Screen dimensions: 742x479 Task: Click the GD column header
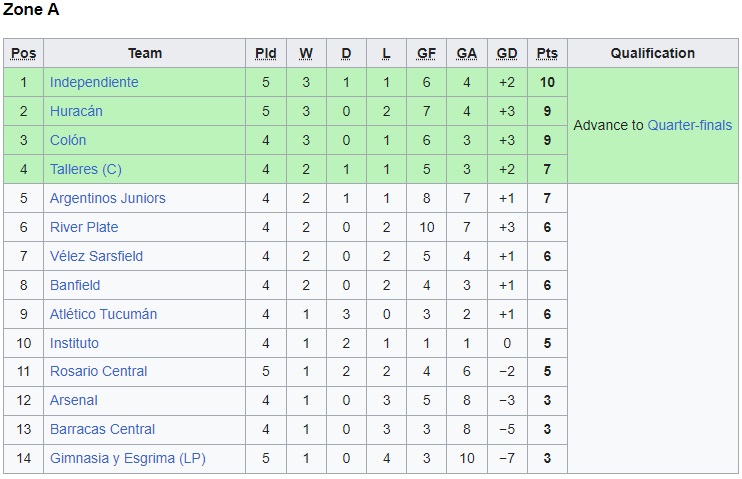507,53
